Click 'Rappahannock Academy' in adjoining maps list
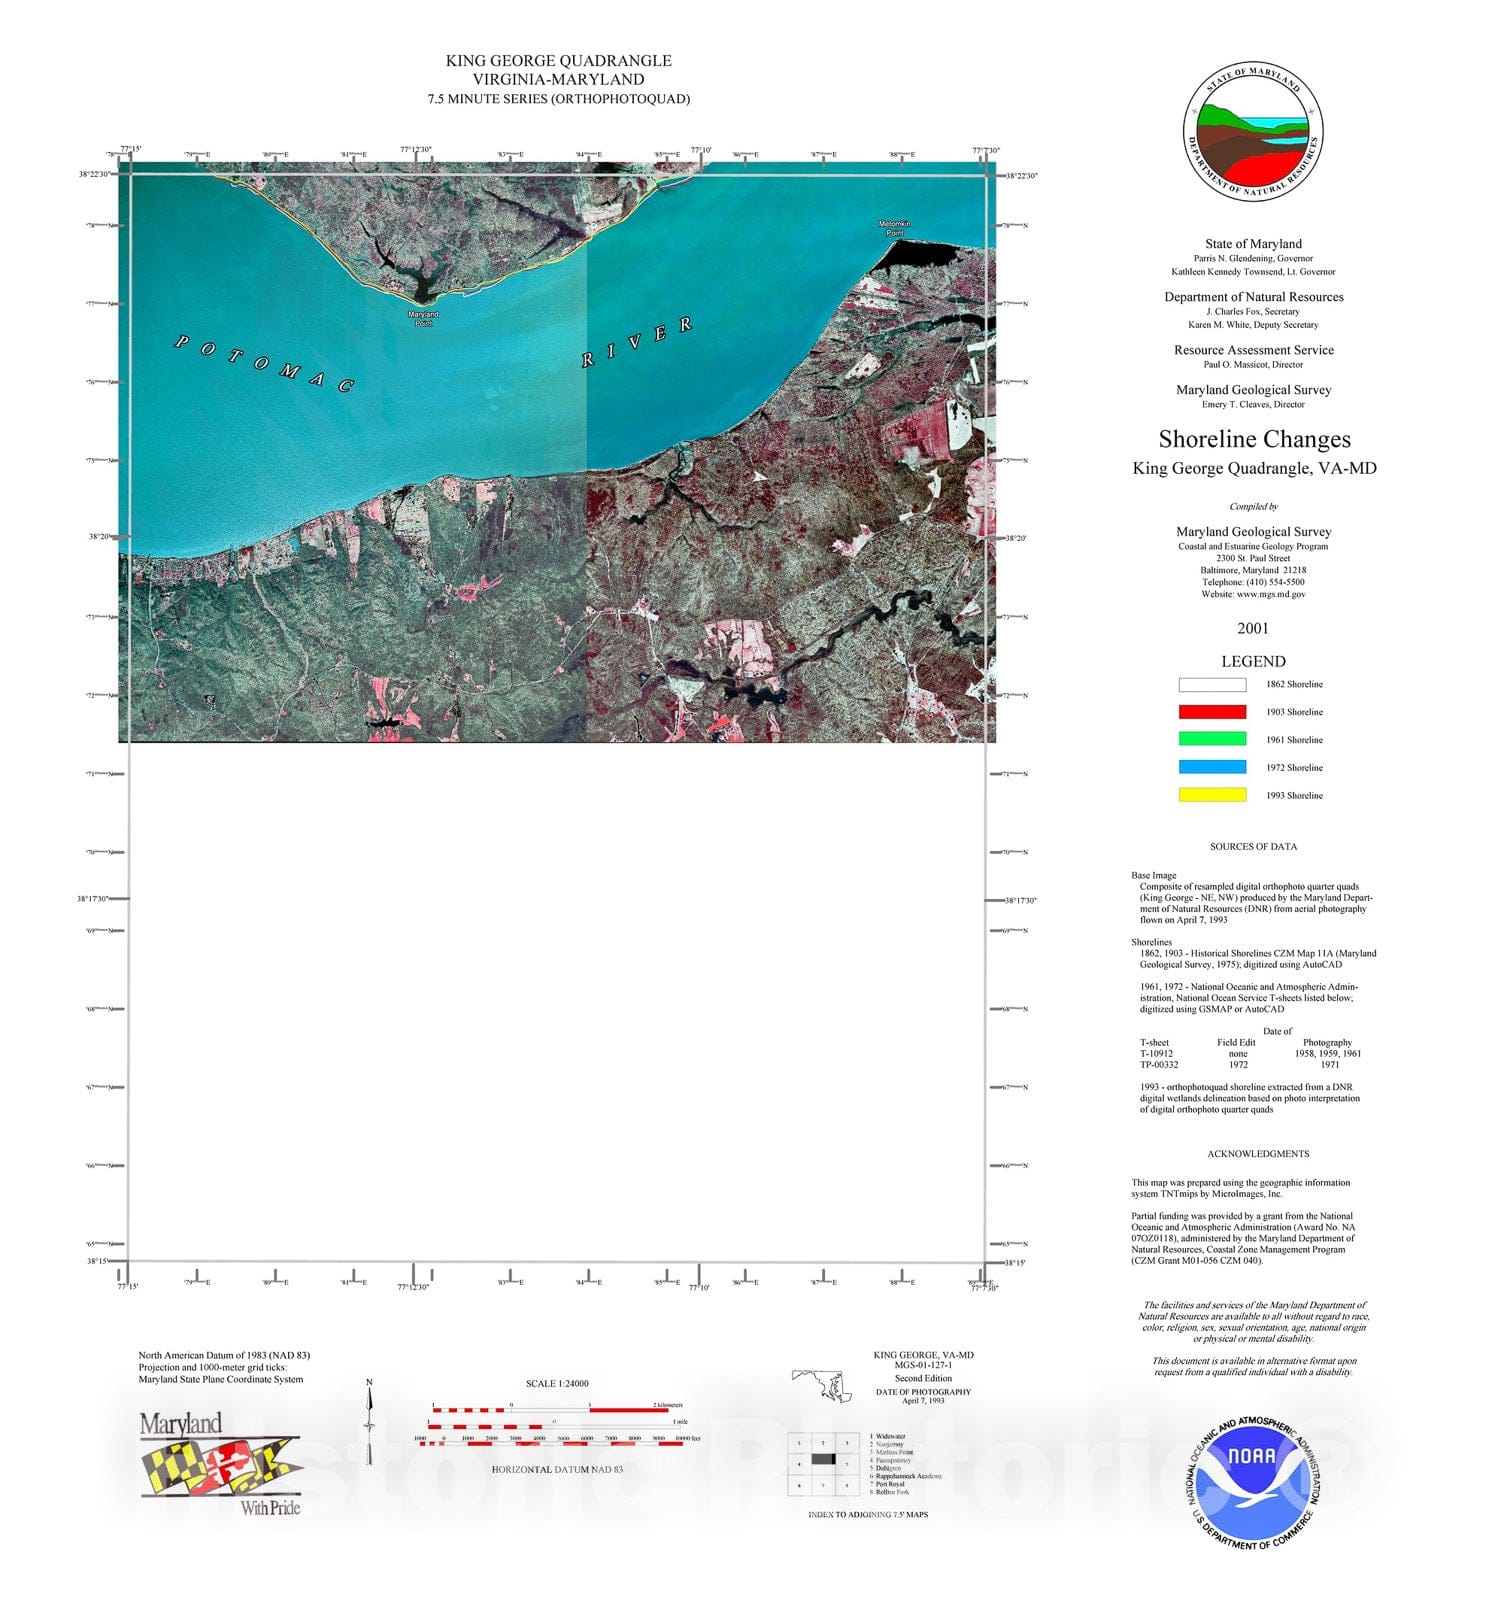Screen dimensions: 1504x1600 pos(908,1476)
